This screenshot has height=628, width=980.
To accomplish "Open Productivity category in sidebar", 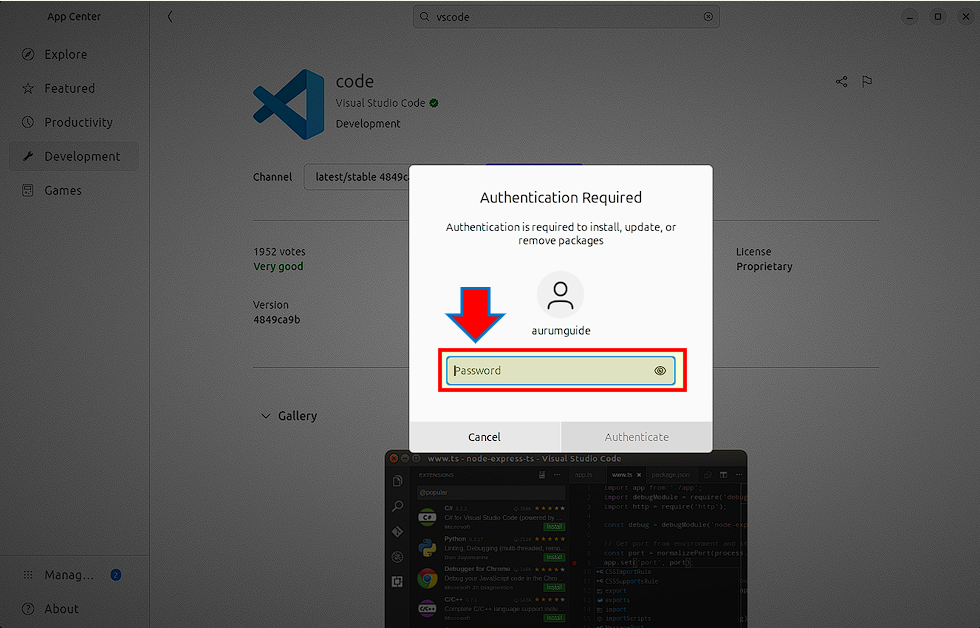I will tap(74, 122).
